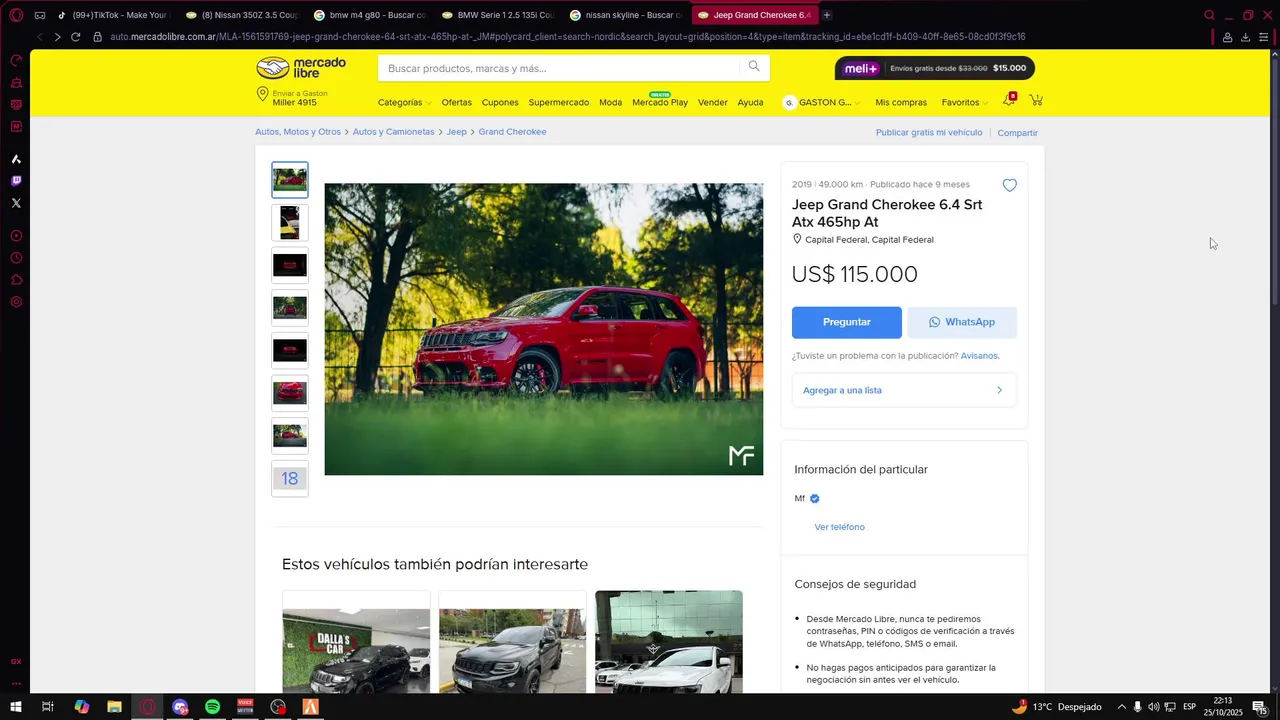Open the Ofertas menu item
1280x720 pixels.
click(456, 102)
